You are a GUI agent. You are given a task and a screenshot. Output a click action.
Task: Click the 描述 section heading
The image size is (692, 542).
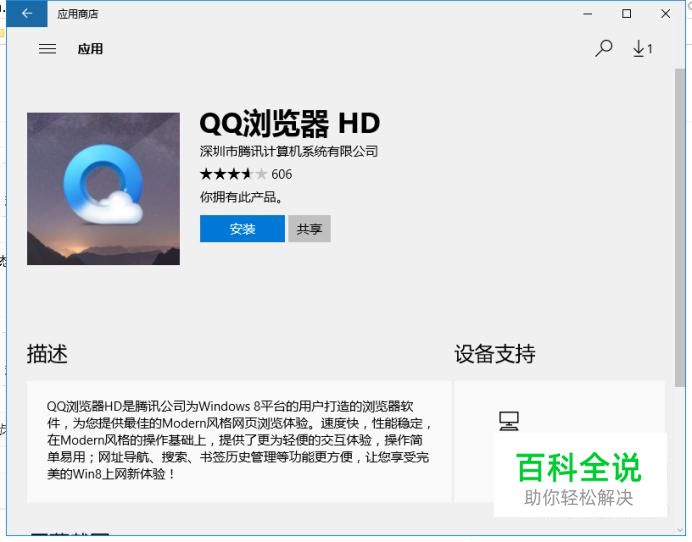click(x=47, y=354)
